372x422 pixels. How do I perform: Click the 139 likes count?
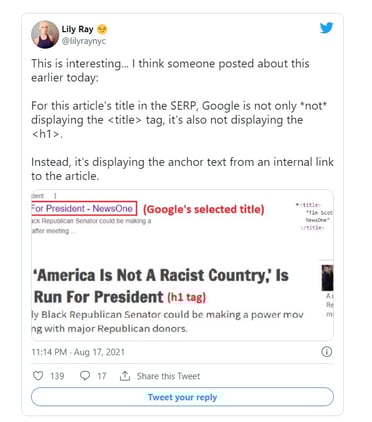(x=57, y=376)
